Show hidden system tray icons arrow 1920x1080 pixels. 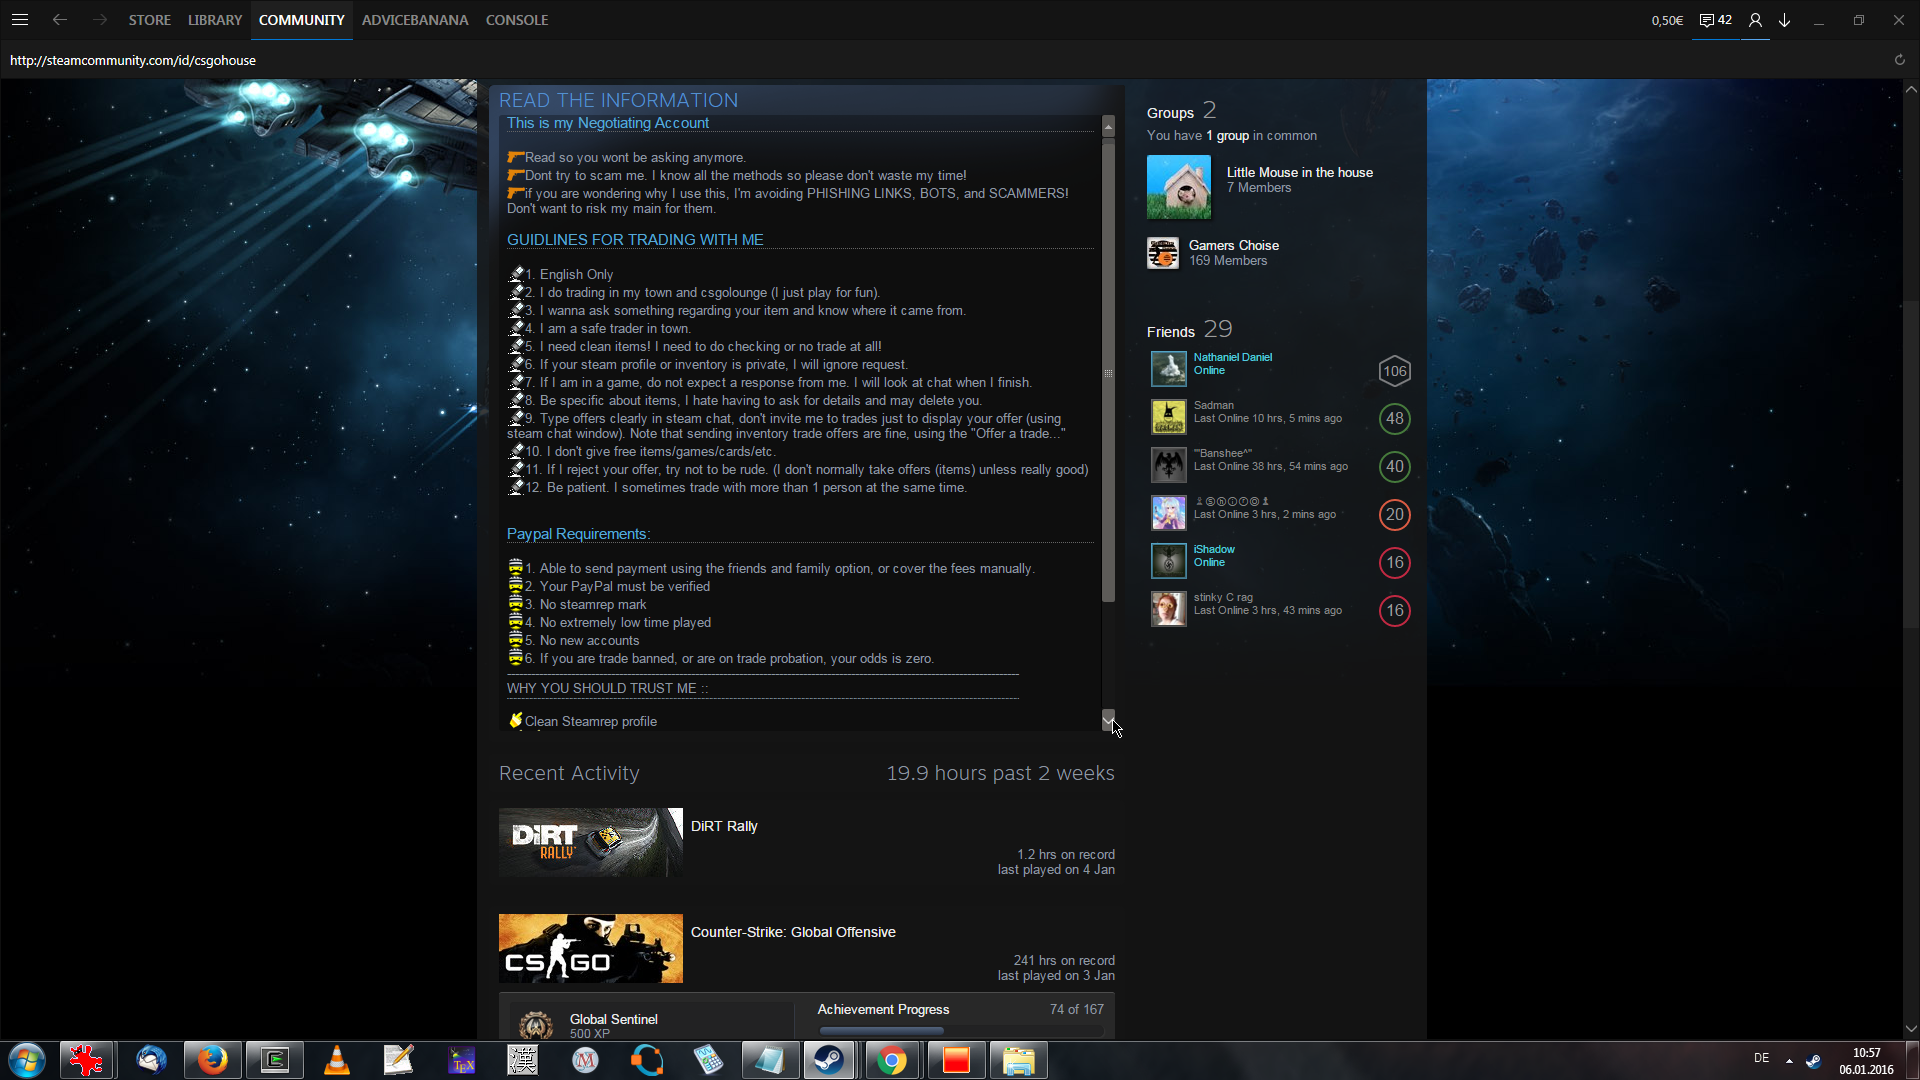1789,1060
